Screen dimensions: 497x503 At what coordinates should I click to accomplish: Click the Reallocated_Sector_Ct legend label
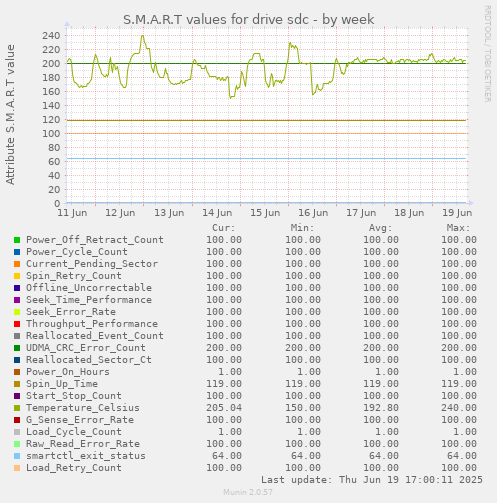click(89, 360)
